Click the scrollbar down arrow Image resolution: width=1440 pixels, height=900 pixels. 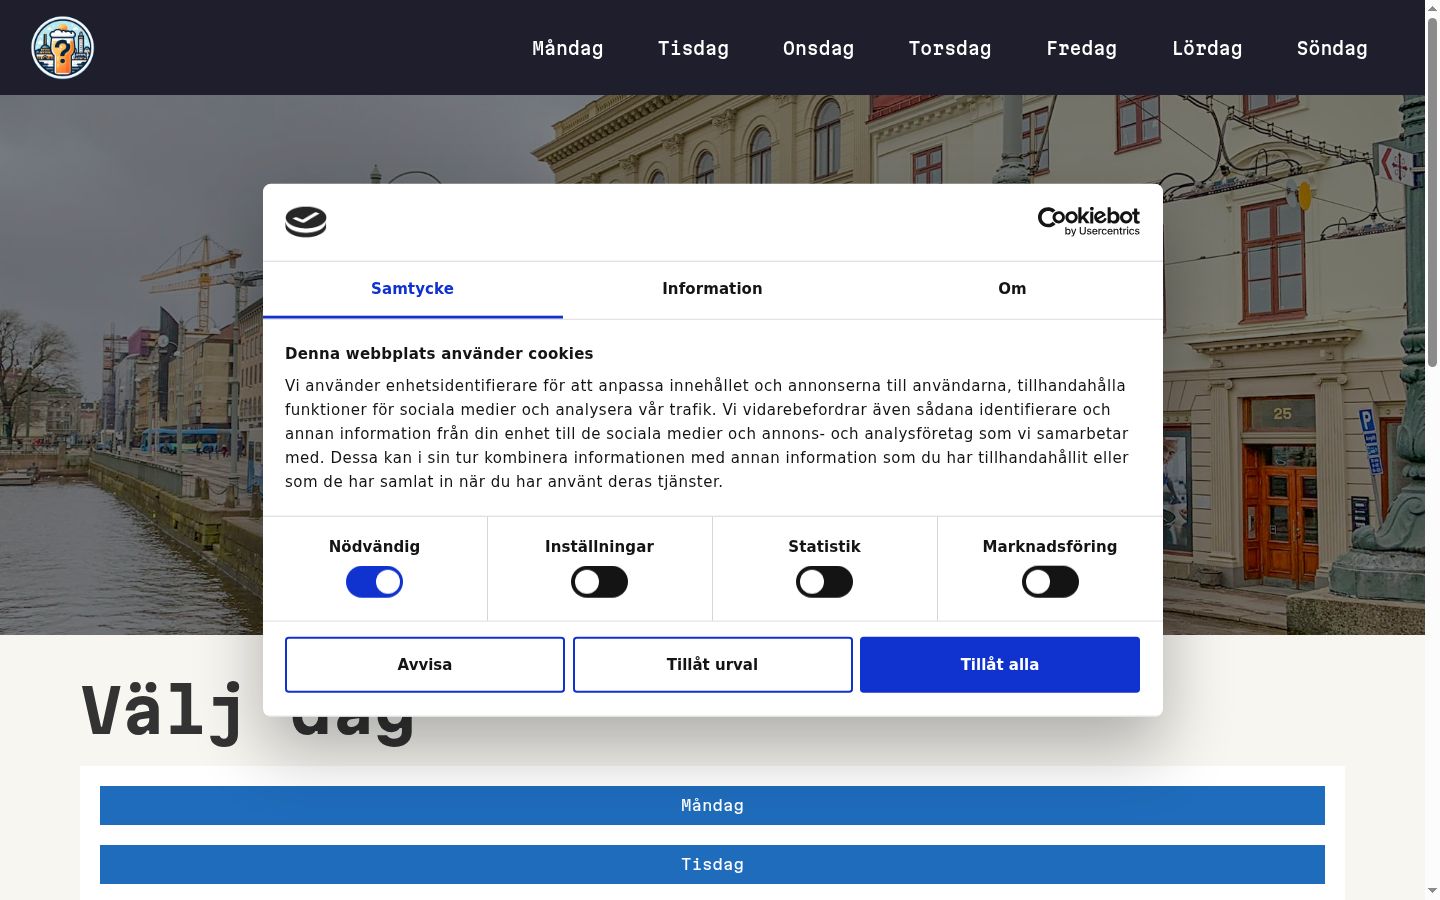(x=1432, y=891)
